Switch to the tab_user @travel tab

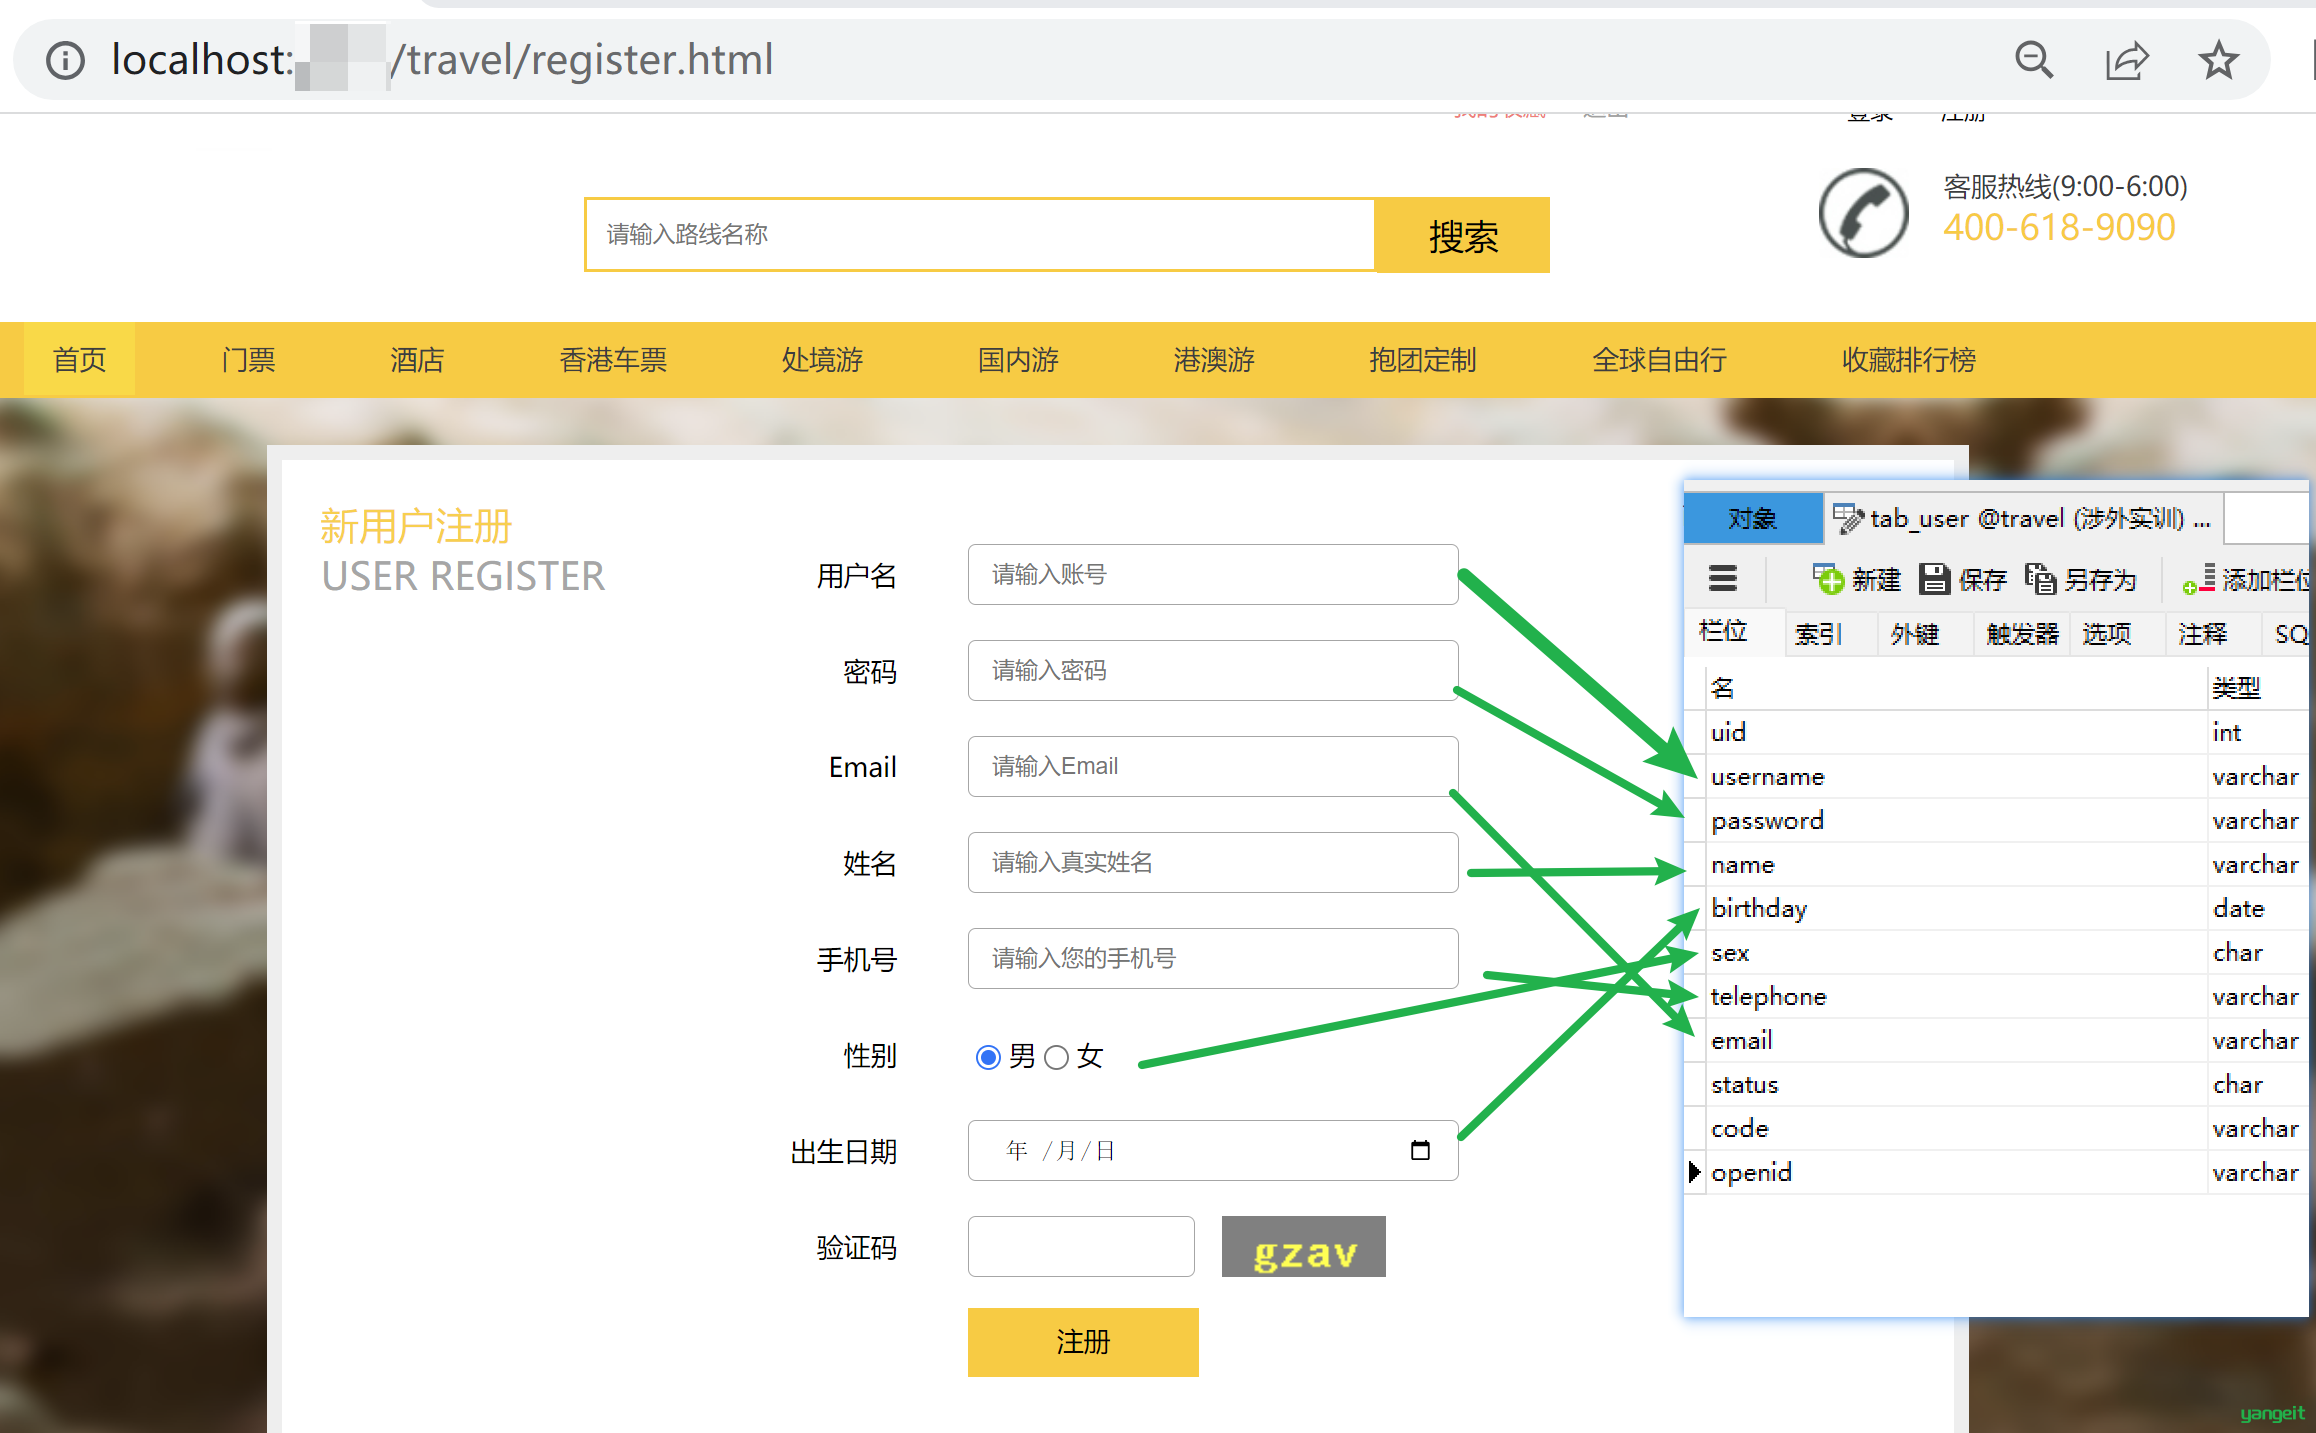pyautogui.click(x=2023, y=518)
